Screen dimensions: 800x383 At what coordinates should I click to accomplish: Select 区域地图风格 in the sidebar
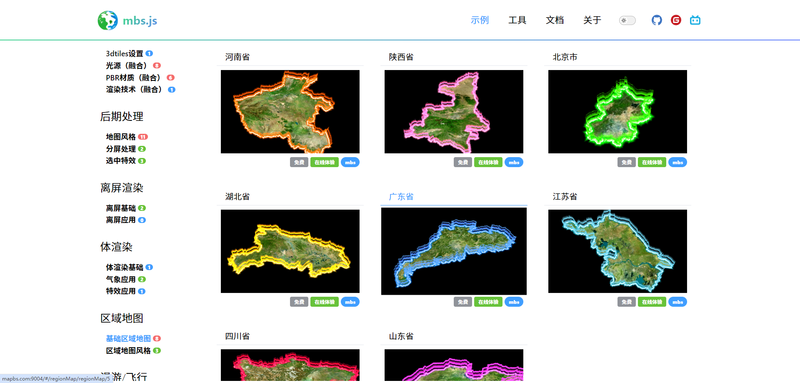[x=129, y=351]
